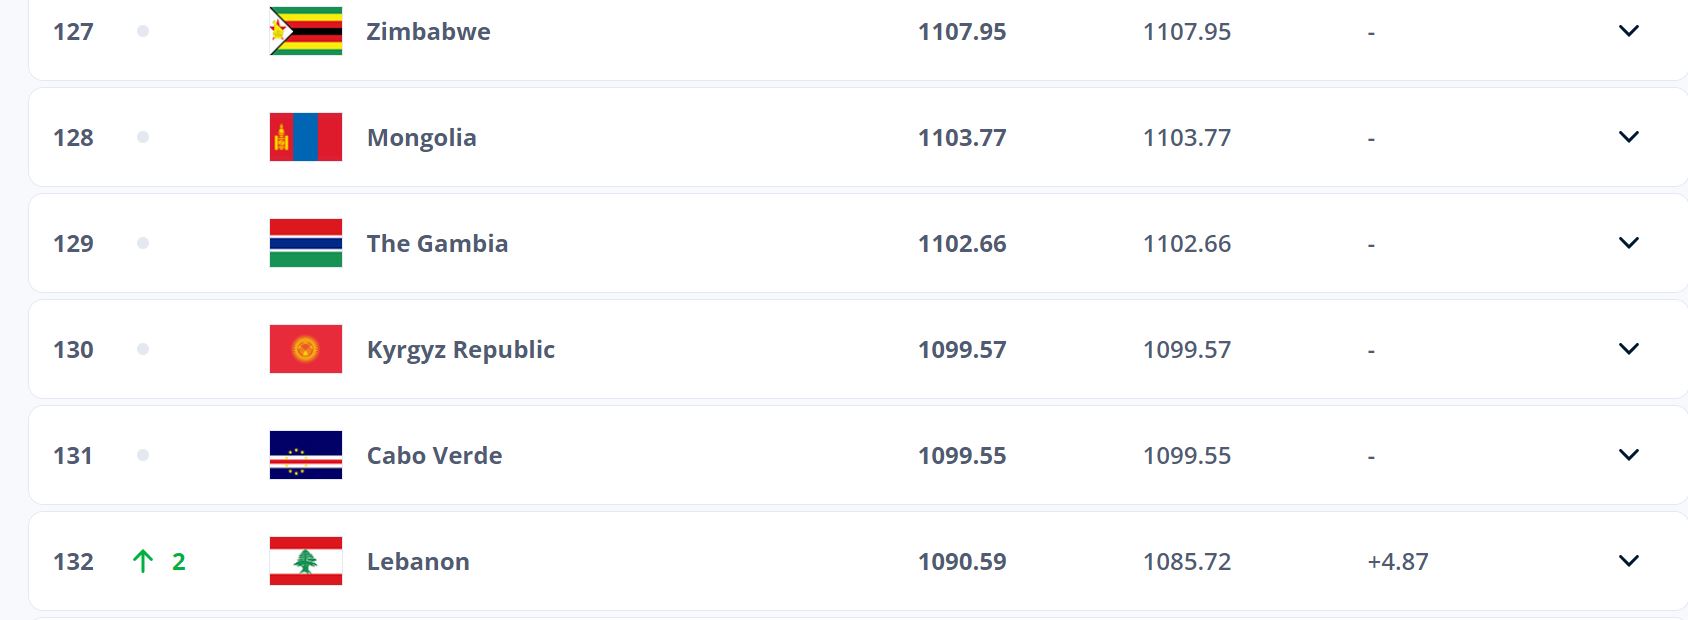This screenshot has width=1688, height=620.
Task: Click the Cabo Verde flag icon
Action: point(305,455)
